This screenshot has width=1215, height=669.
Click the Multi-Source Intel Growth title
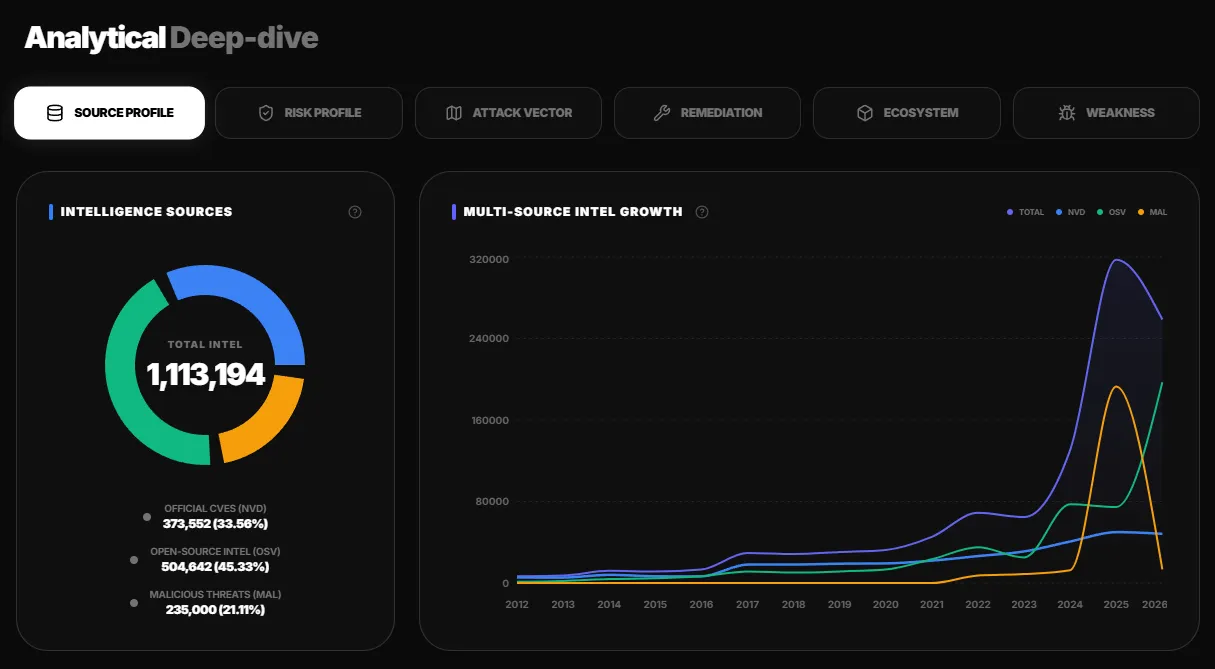click(573, 212)
